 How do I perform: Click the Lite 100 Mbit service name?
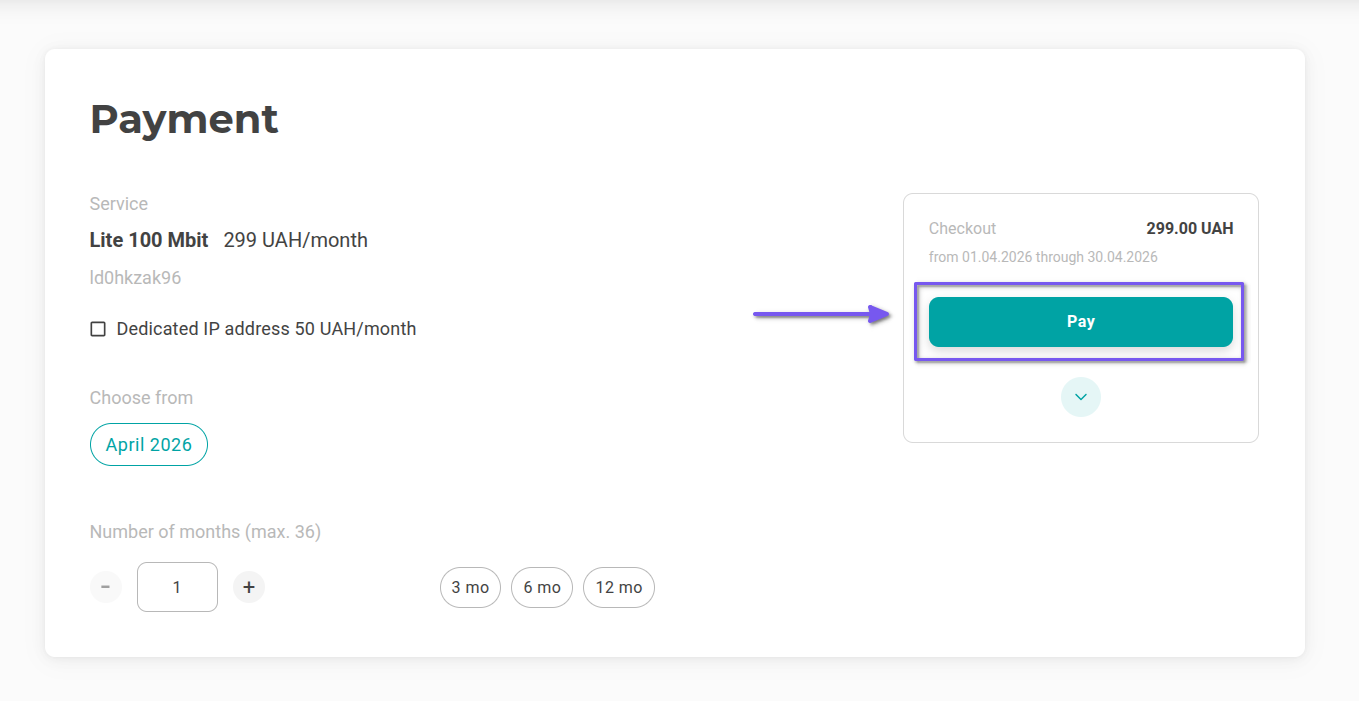[x=149, y=240]
